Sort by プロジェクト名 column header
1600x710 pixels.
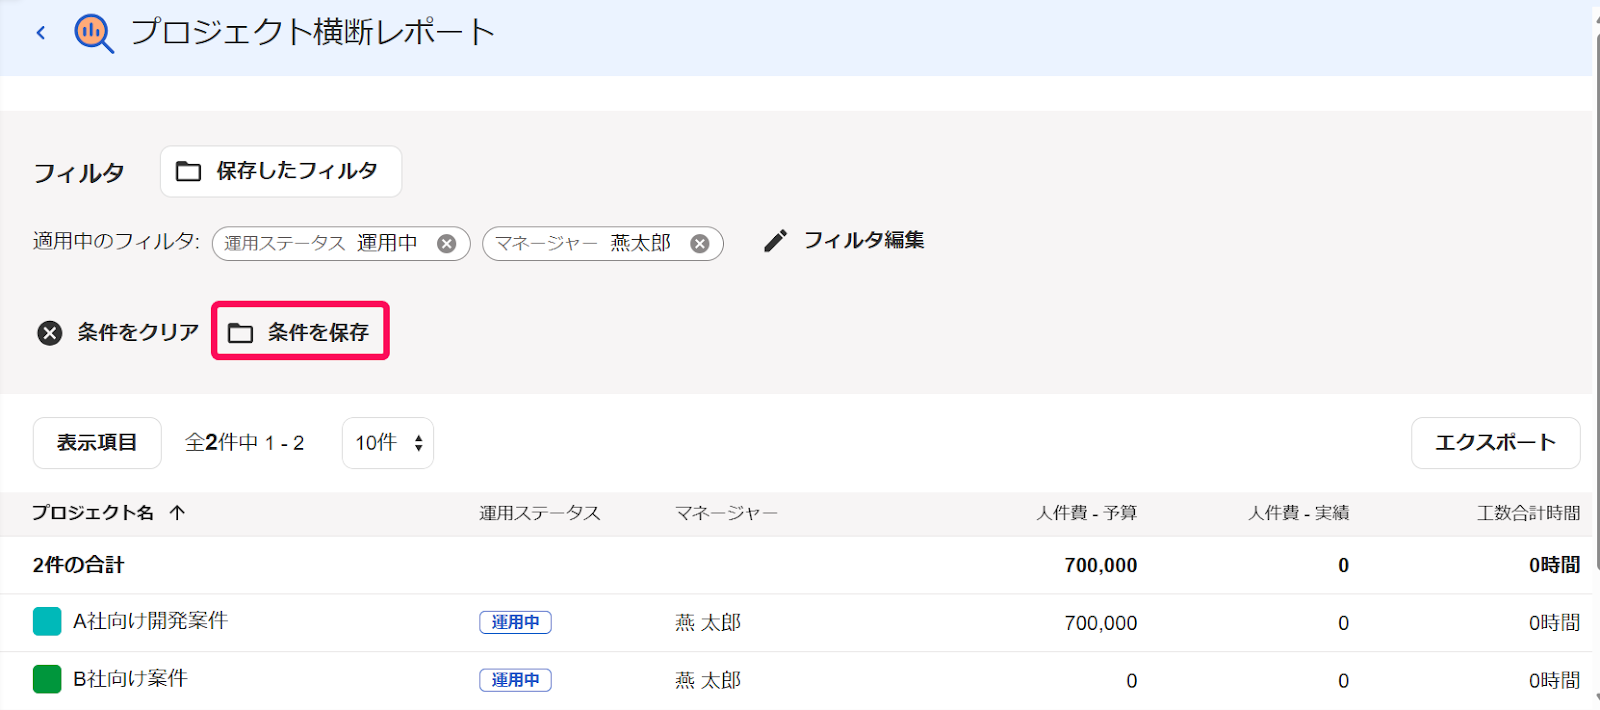point(93,513)
